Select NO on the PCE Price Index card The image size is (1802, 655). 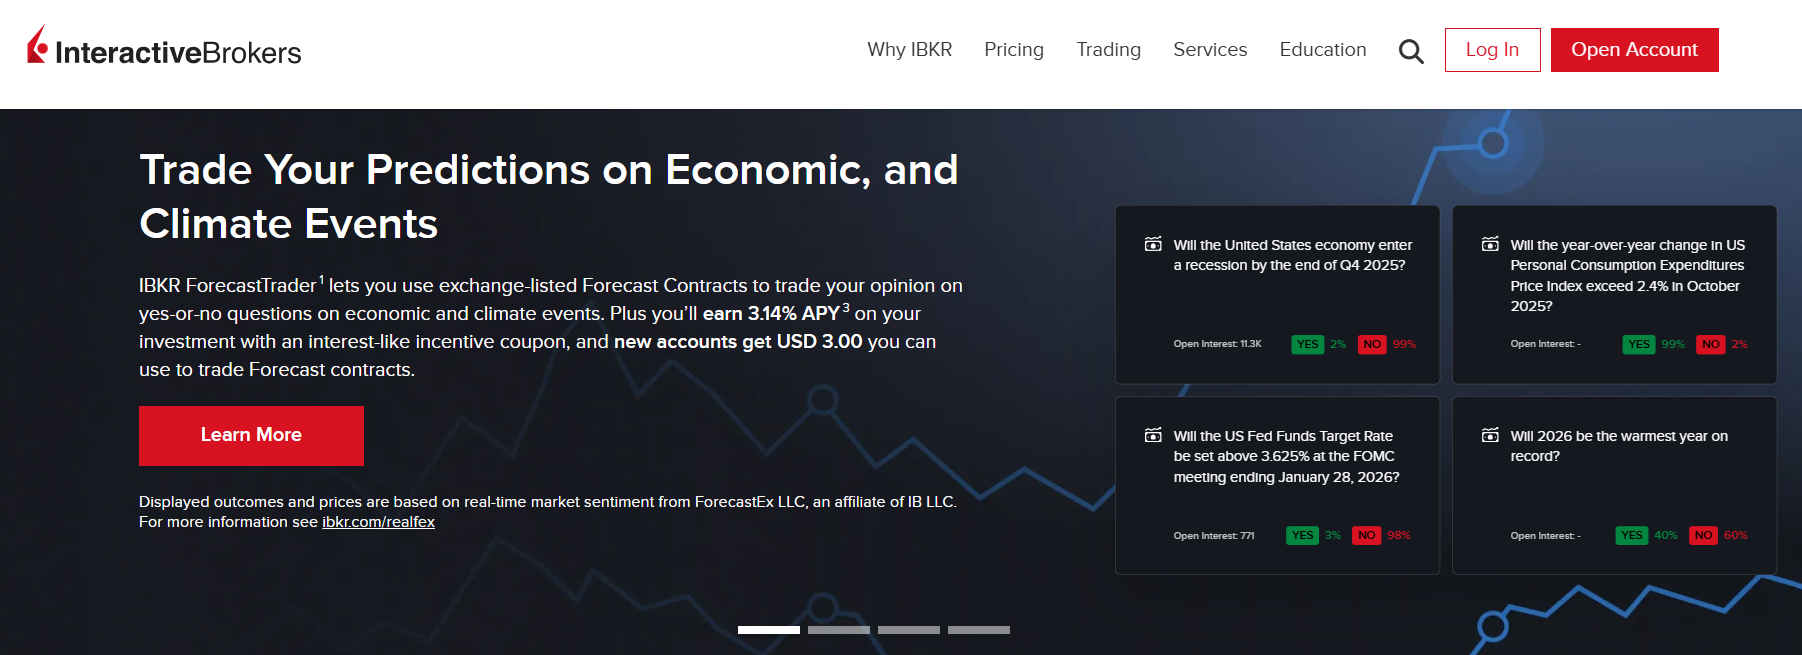coord(1711,344)
